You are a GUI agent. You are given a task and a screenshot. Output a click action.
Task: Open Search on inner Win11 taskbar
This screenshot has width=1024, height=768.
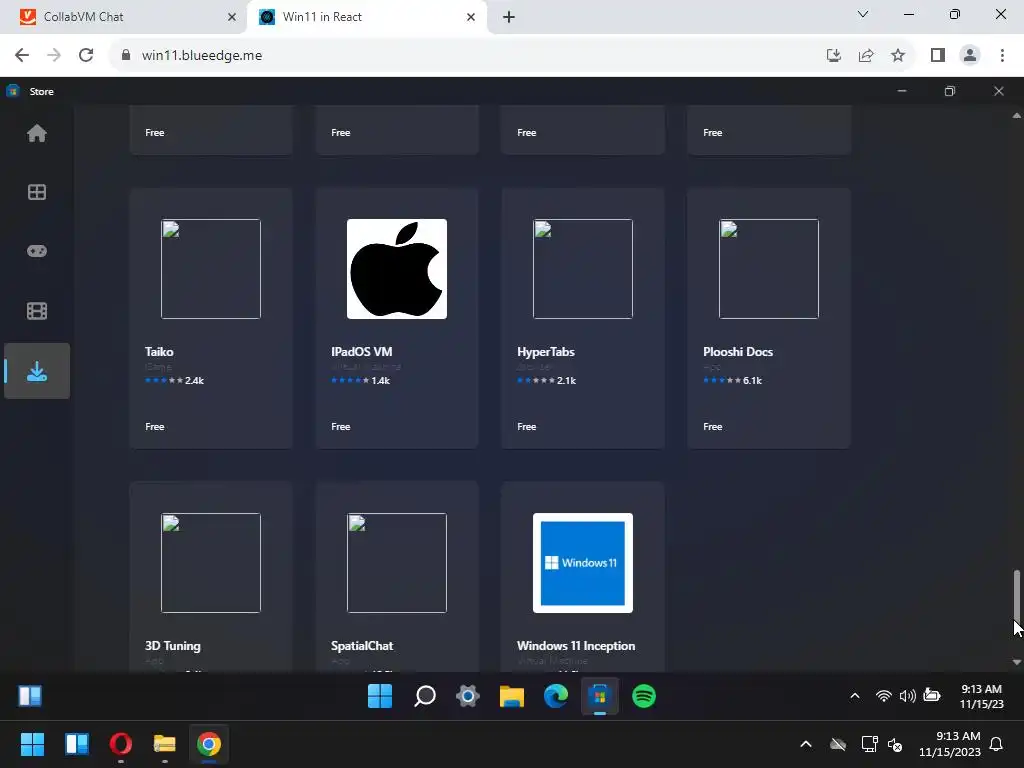[424, 696]
